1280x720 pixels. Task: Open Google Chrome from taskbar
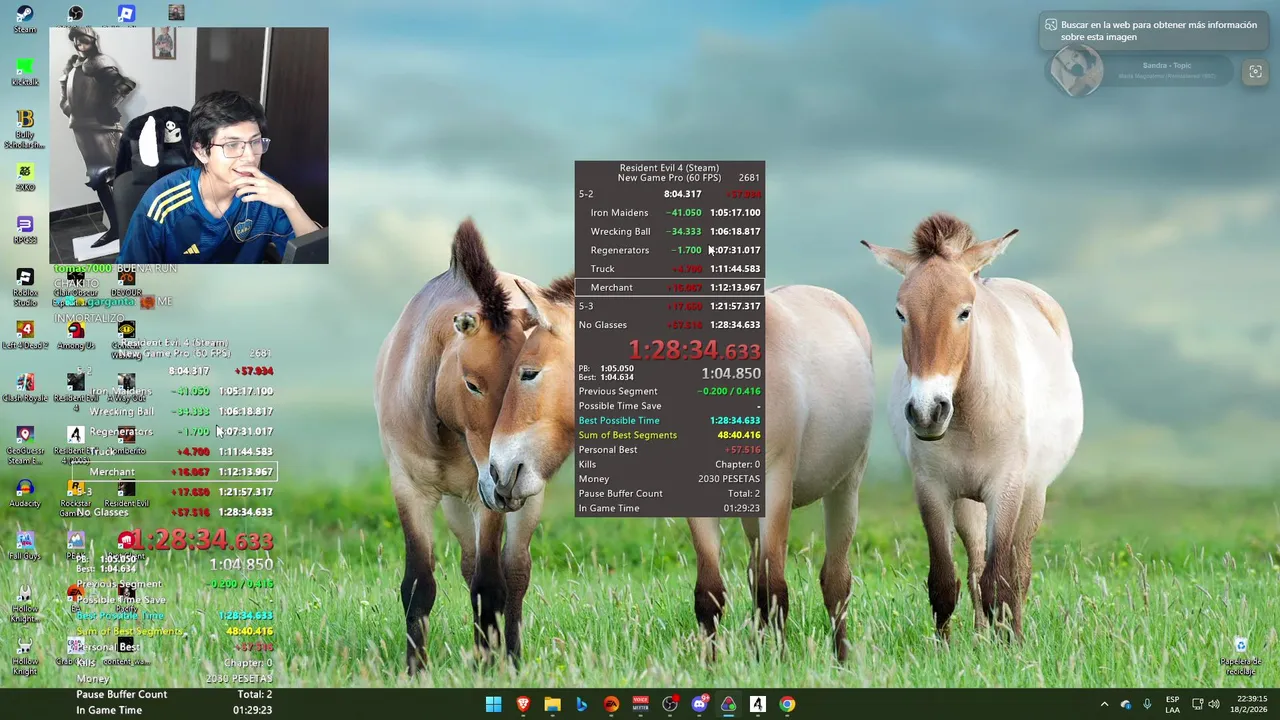787,704
